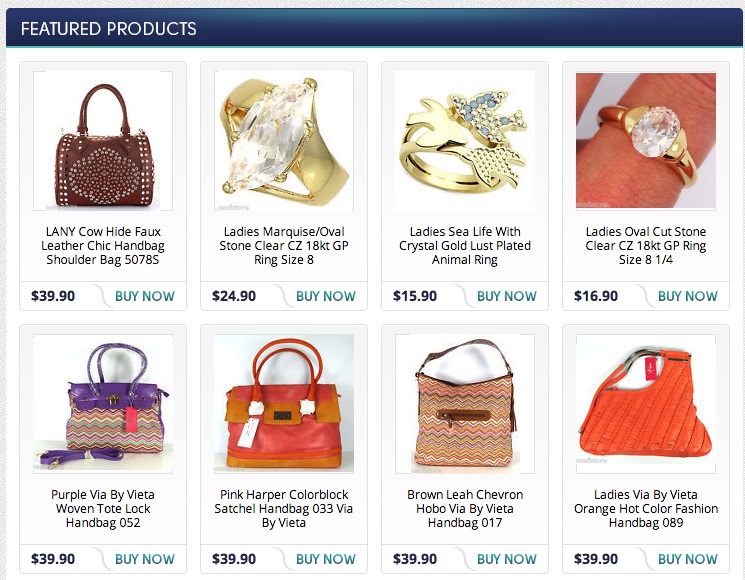This screenshot has height=580, width=745.
Task: Open the Ladies Sea Life ring title link
Action: pyautogui.click(x=465, y=246)
